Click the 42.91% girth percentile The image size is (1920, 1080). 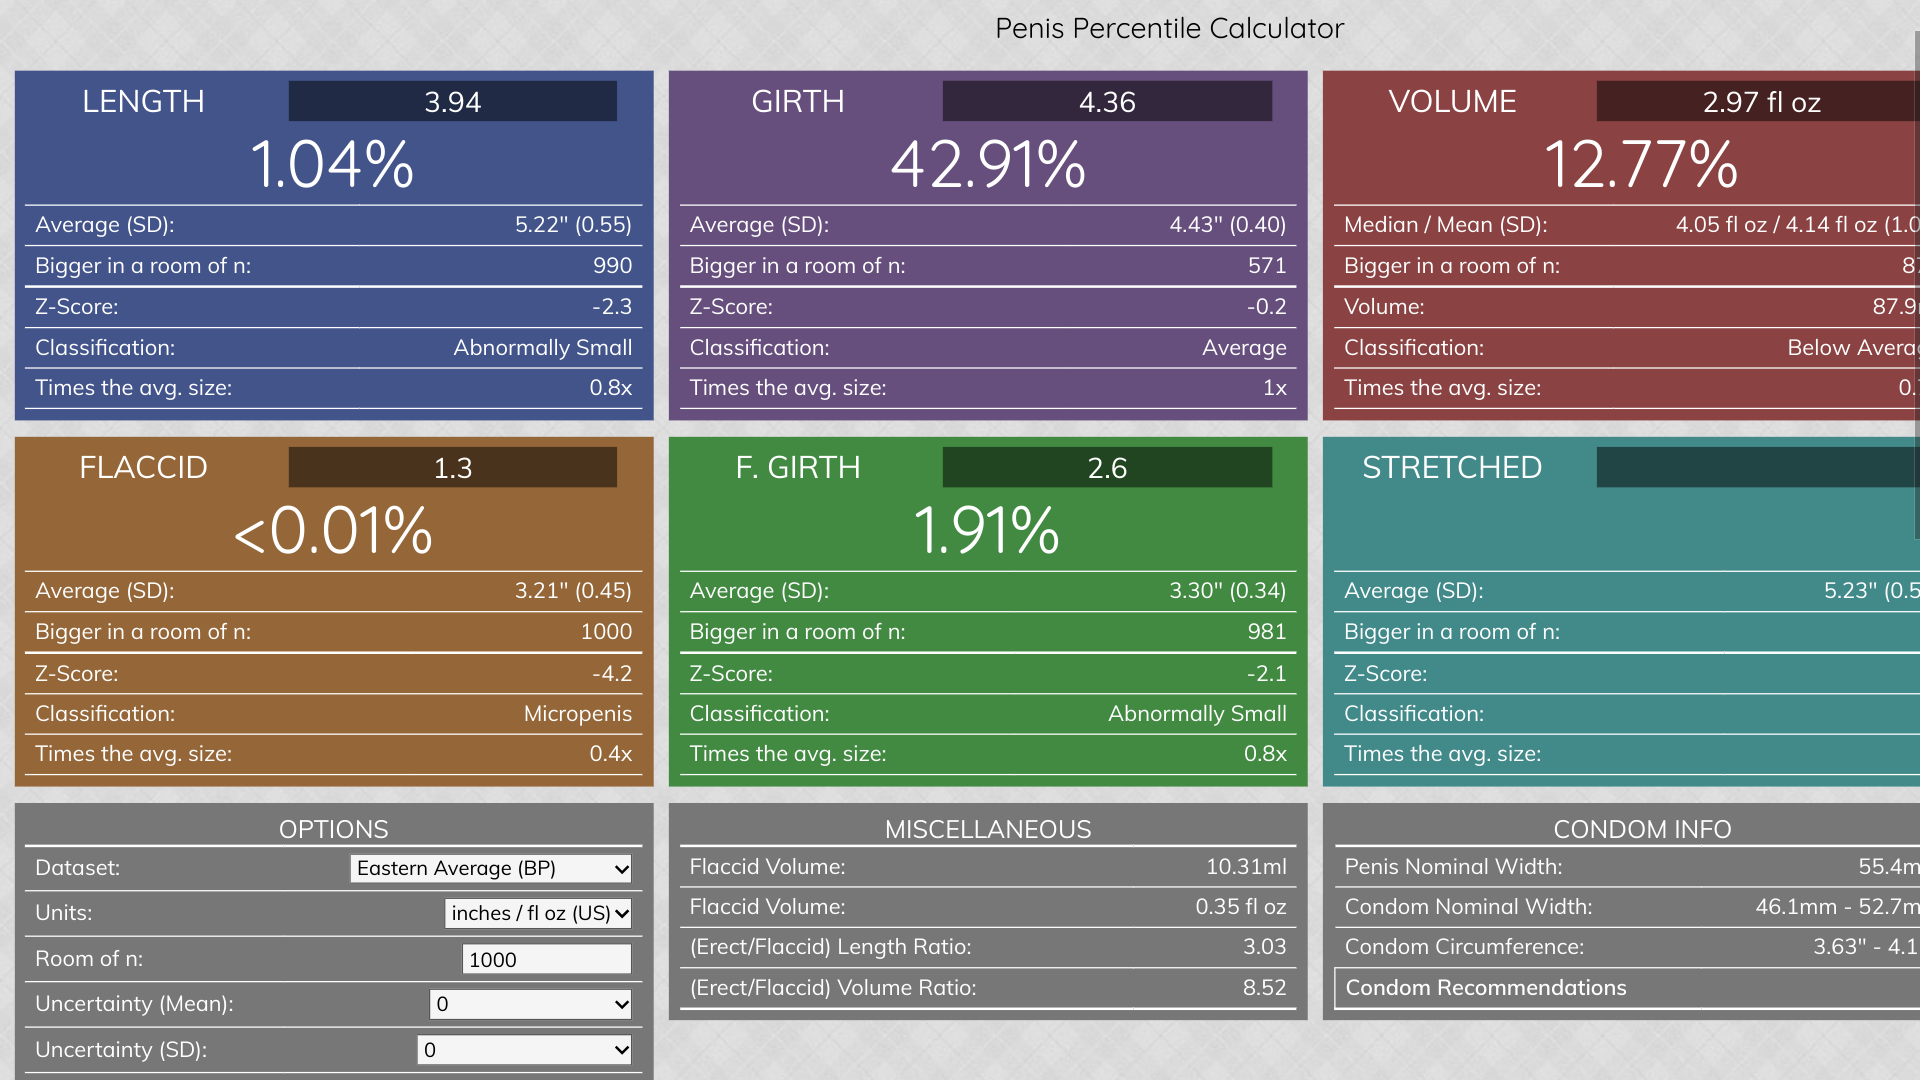tap(988, 164)
